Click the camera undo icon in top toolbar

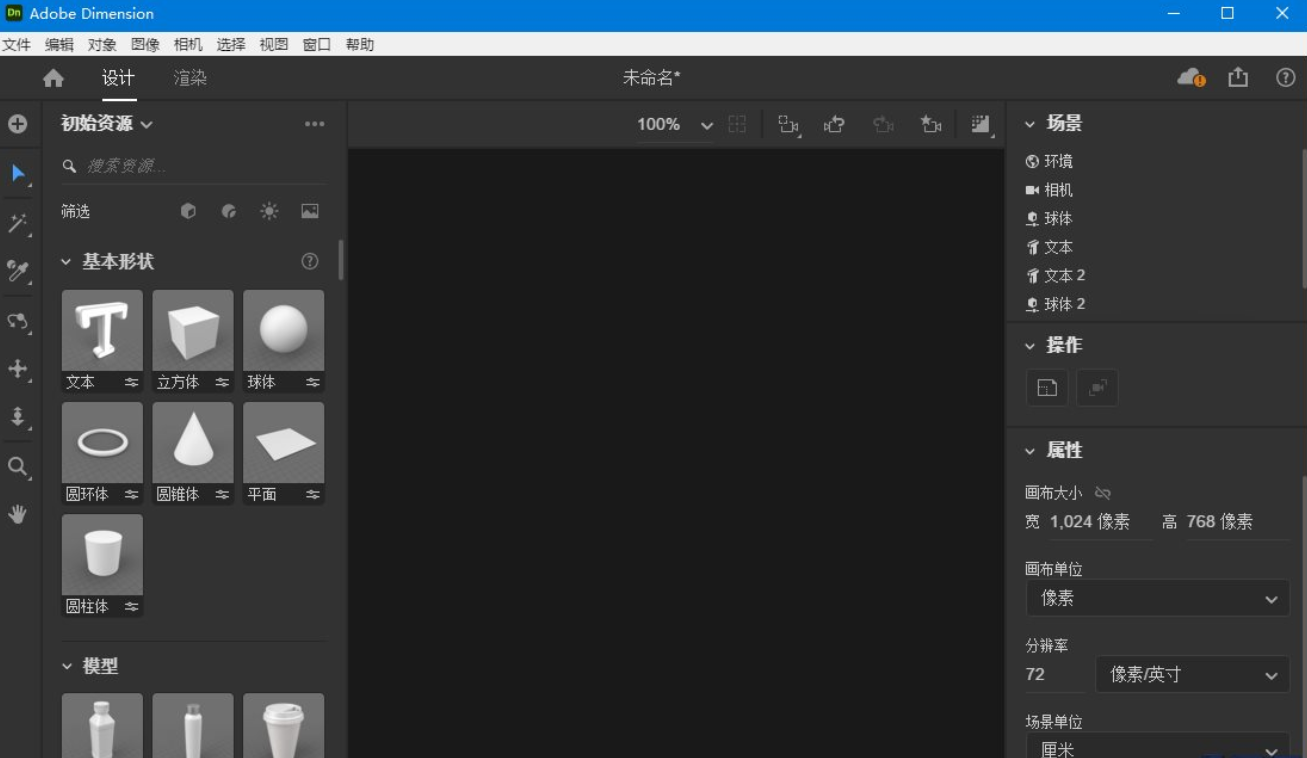click(835, 124)
